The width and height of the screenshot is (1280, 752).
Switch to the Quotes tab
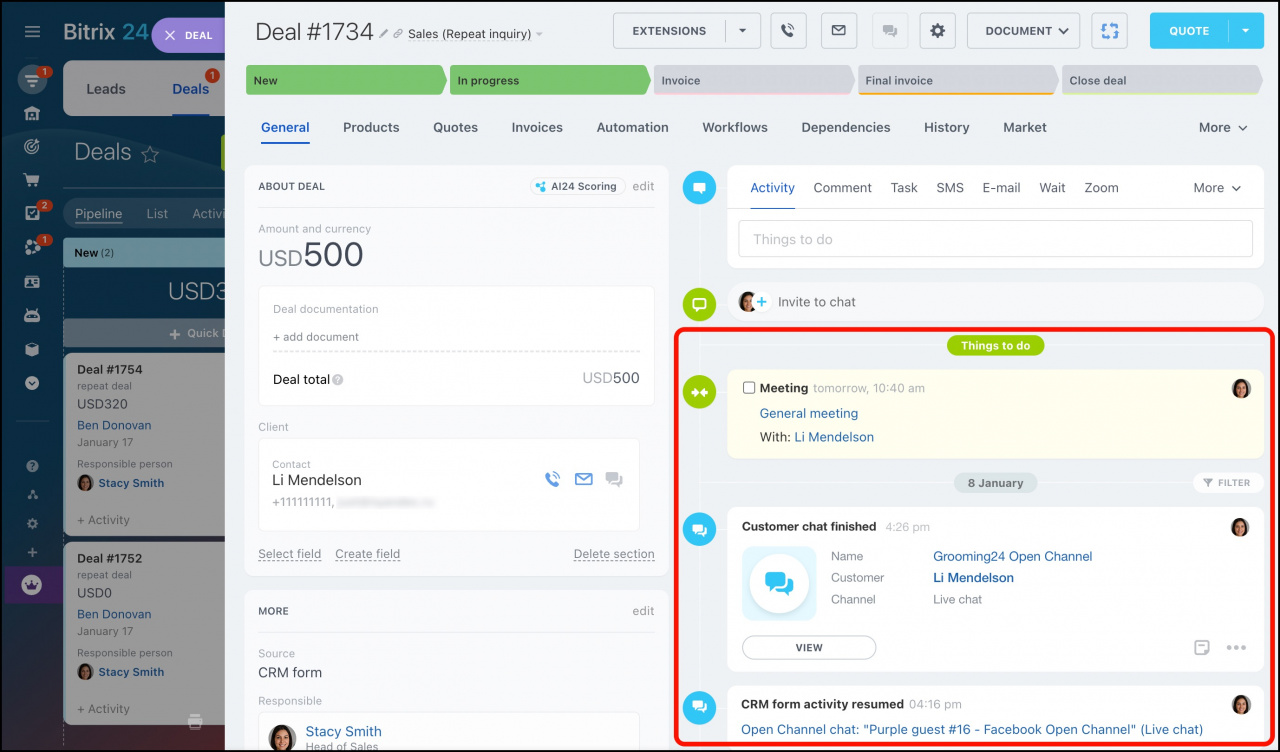pyautogui.click(x=455, y=127)
